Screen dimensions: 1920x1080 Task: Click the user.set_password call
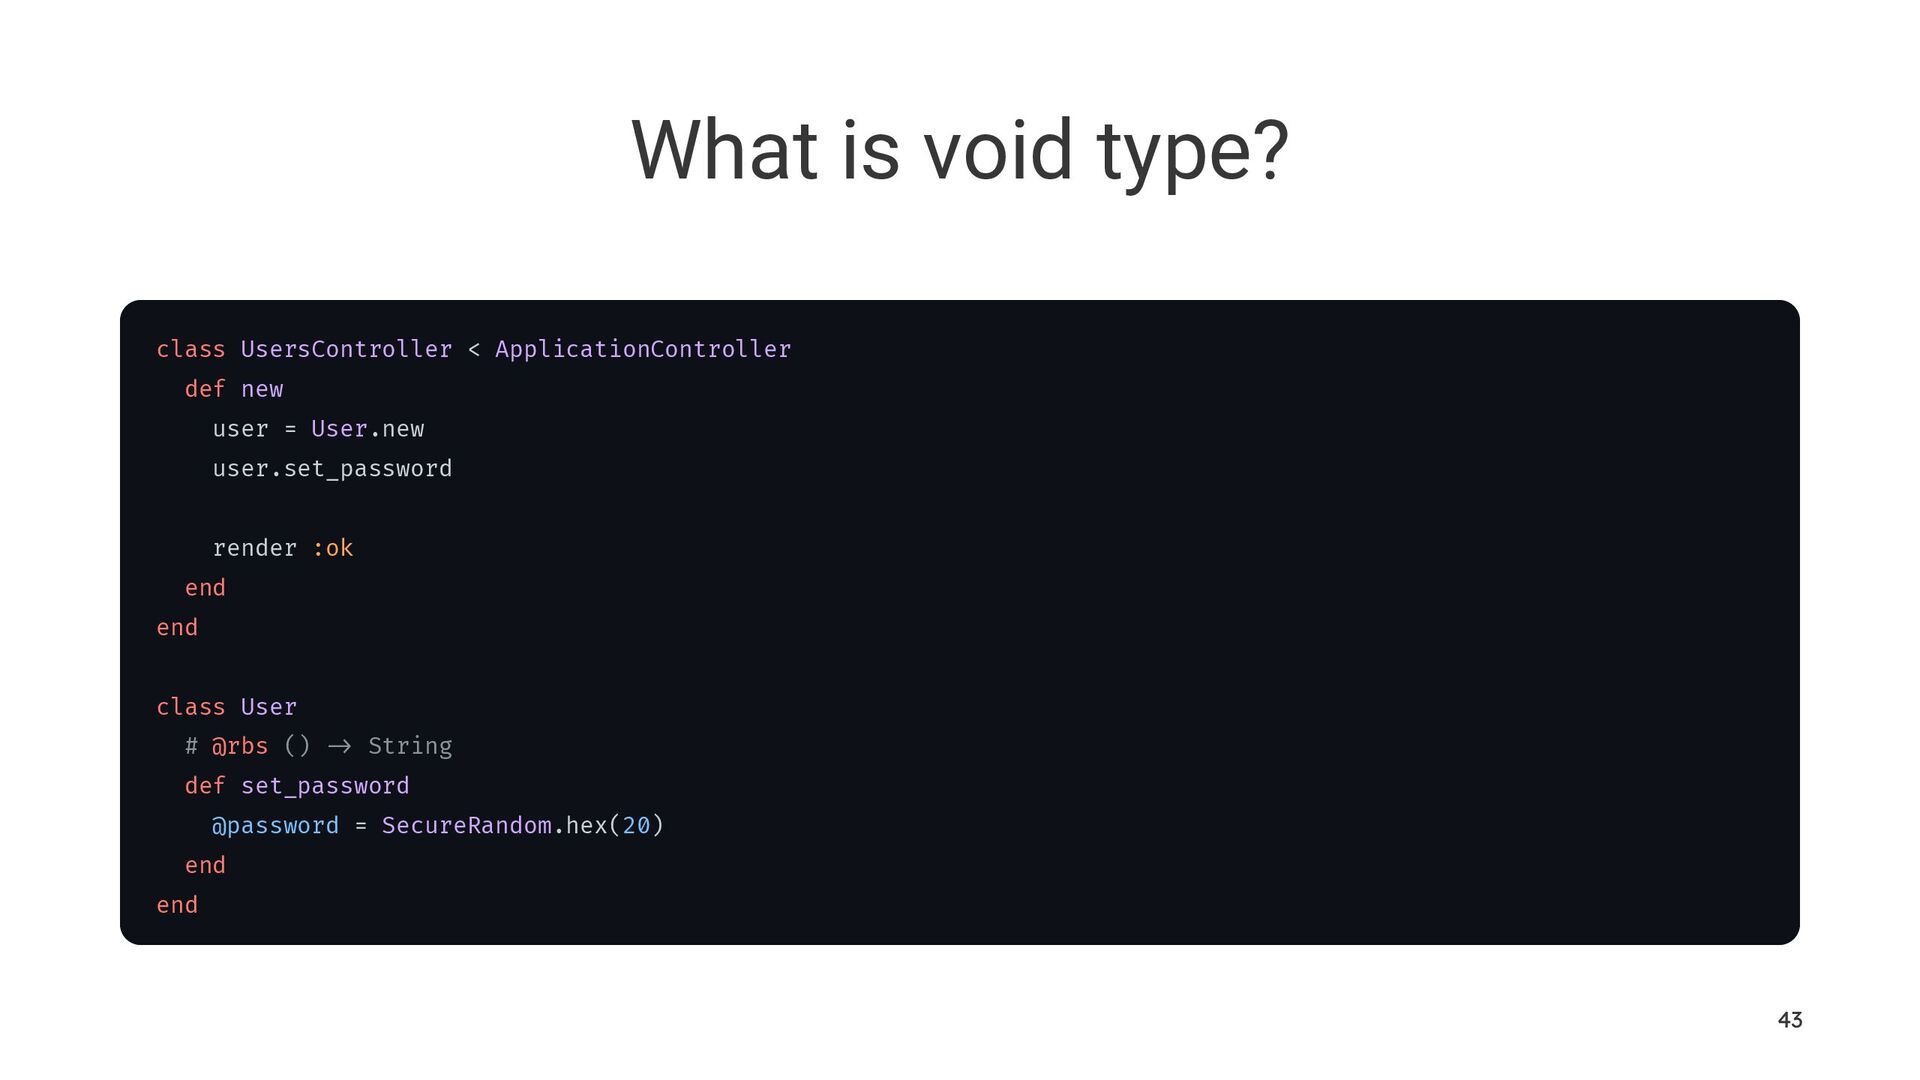click(332, 469)
